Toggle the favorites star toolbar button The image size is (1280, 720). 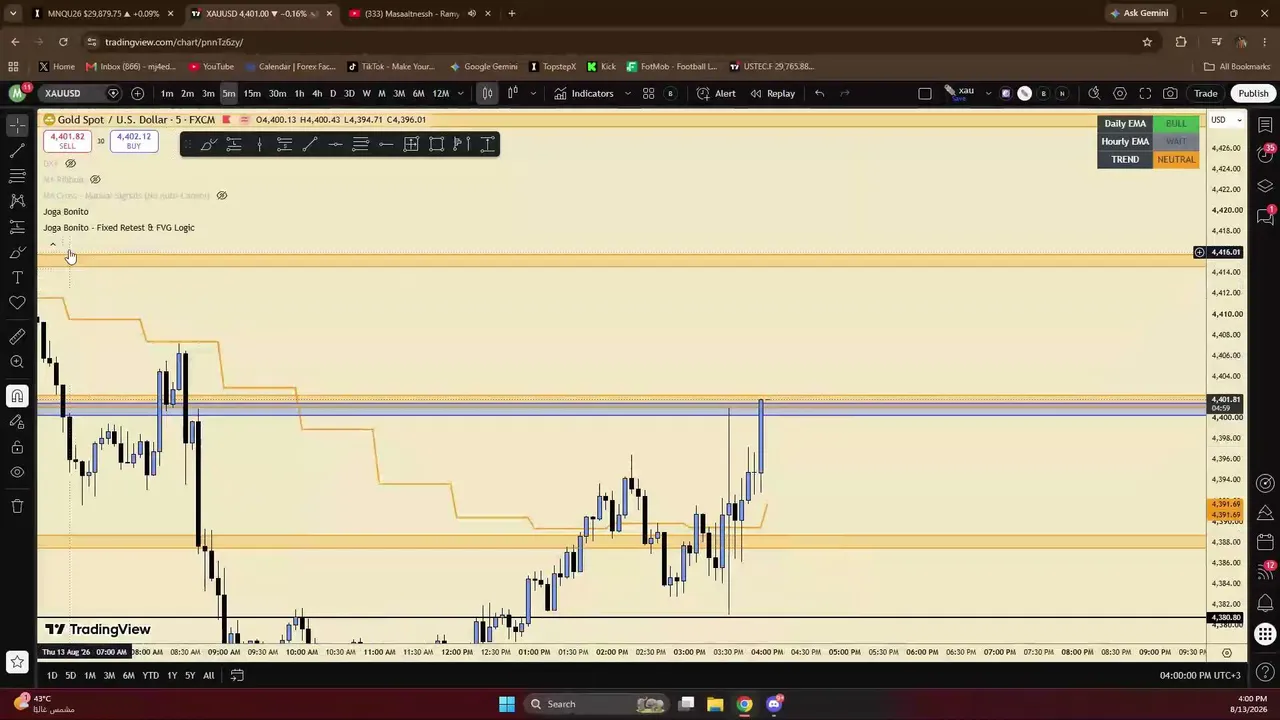pyautogui.click(x=17, y=661)
